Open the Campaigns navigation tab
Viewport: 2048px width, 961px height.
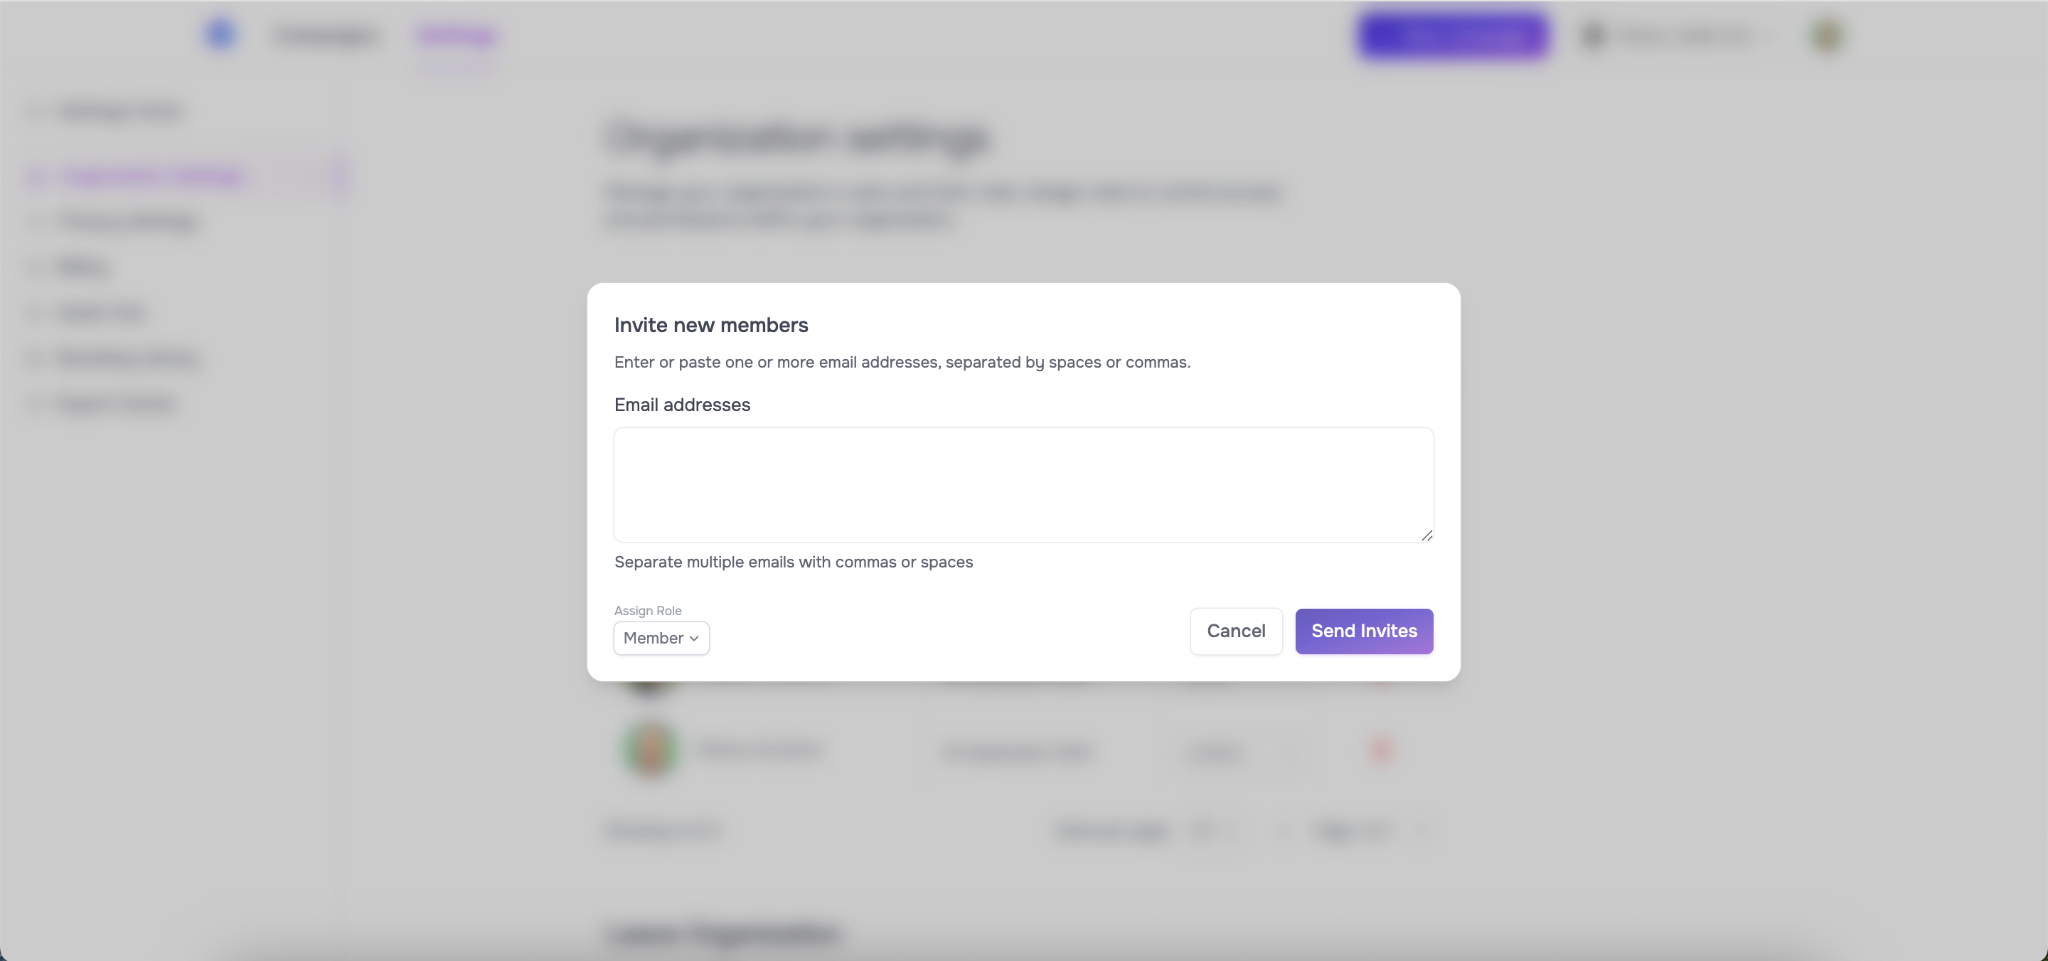326,36
